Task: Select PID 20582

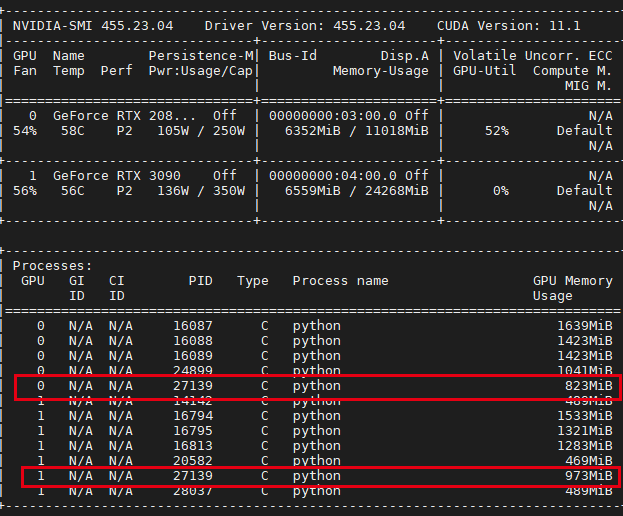Action: click(193, 461)
